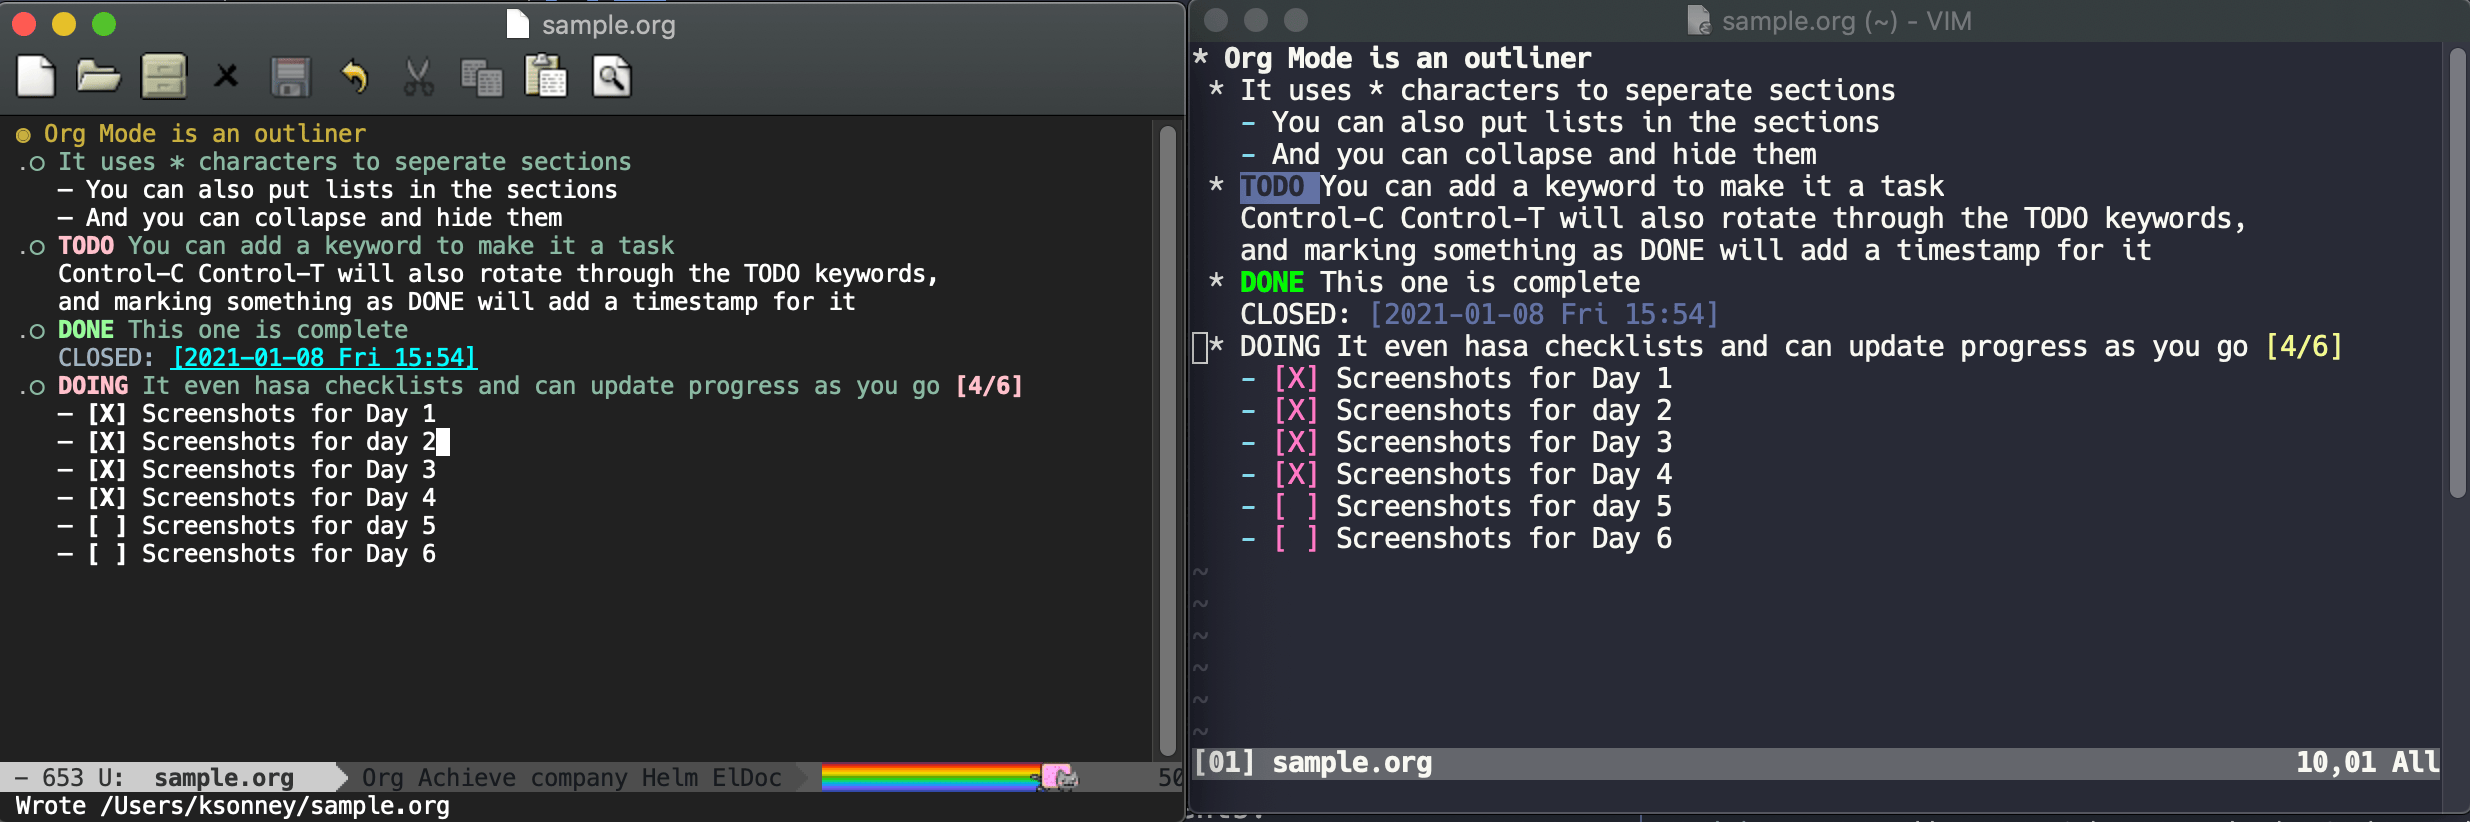Open the directory browser cabinet icon
Image resolution: width=2470 pixels, height=822 pixels.
163,77
